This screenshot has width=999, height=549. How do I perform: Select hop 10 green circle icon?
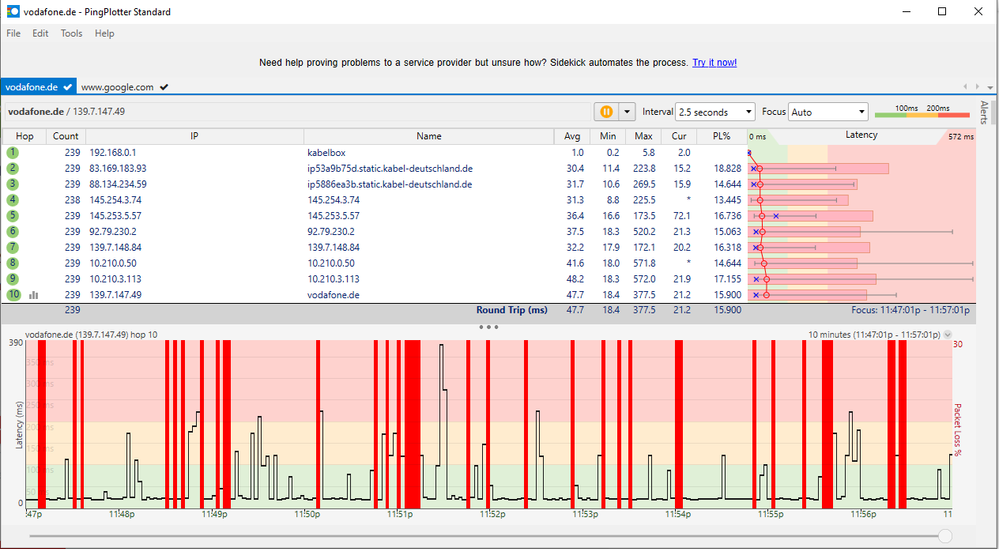point(13,294)
